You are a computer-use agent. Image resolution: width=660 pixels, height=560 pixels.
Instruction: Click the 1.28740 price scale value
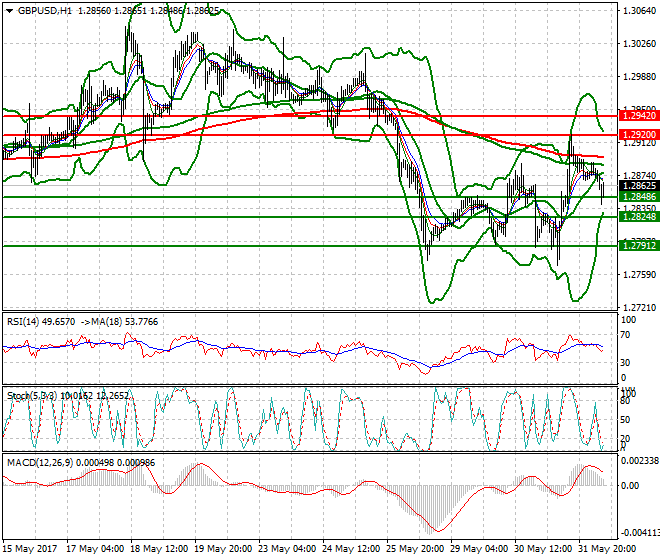click(639, 176)
